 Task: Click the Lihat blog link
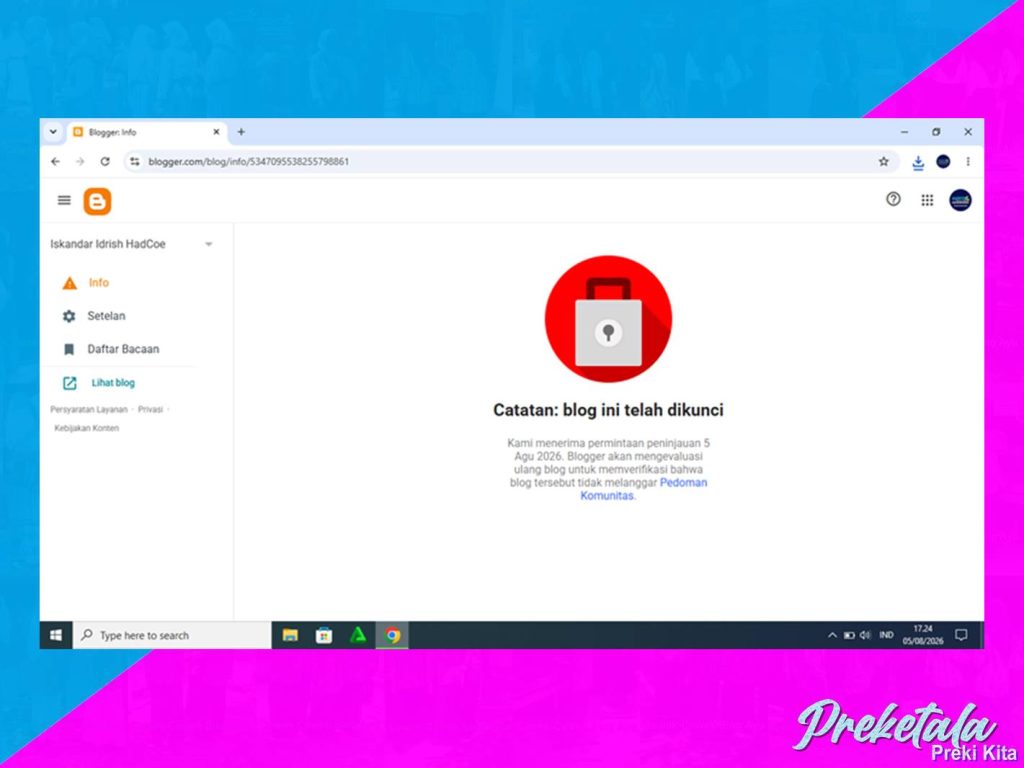(x=113, y=383)
